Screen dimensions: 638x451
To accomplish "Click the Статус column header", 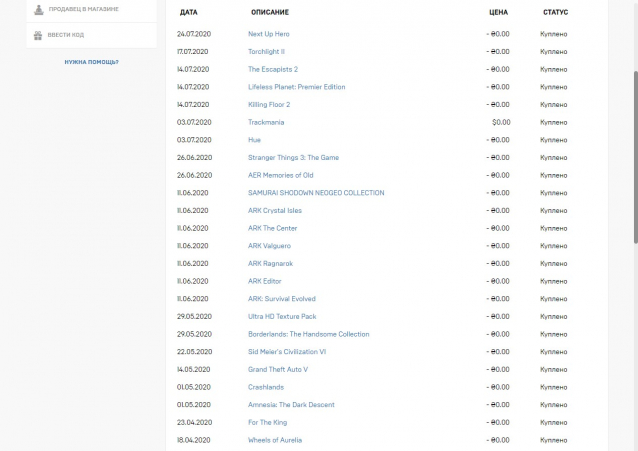I will pyautogui.click(x=555, y=12).
